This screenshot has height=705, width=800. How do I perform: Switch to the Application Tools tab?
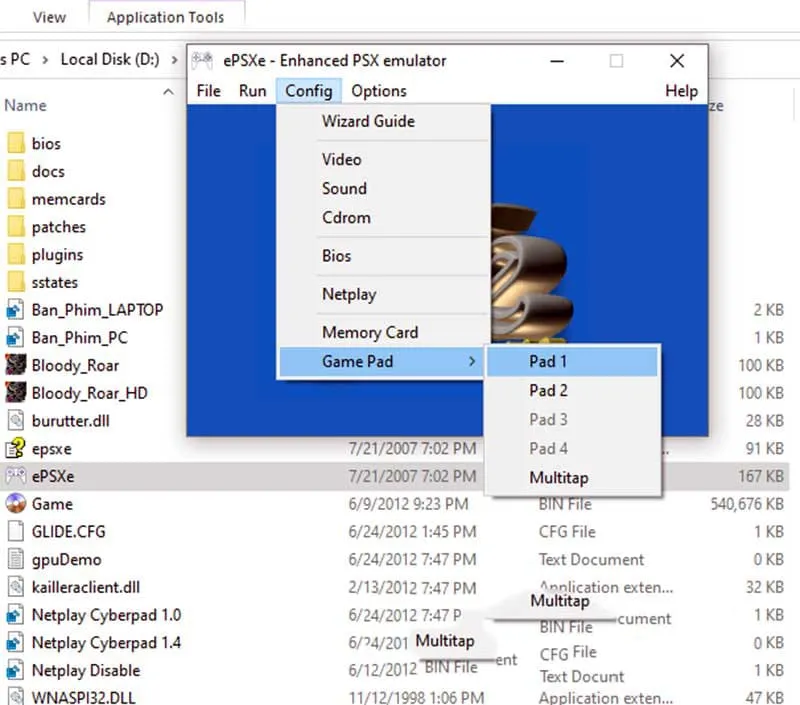pyautogui.click(x=166, y=17)
